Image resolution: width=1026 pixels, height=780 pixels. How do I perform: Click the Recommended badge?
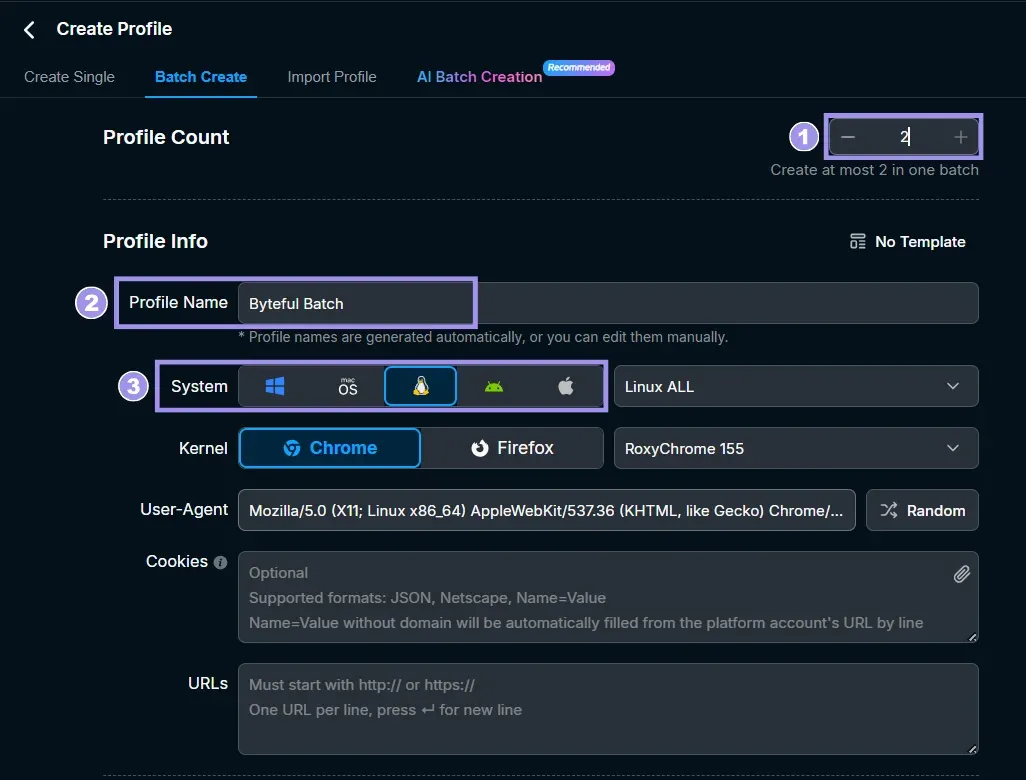pyautogui.click(x=579, y=67)
